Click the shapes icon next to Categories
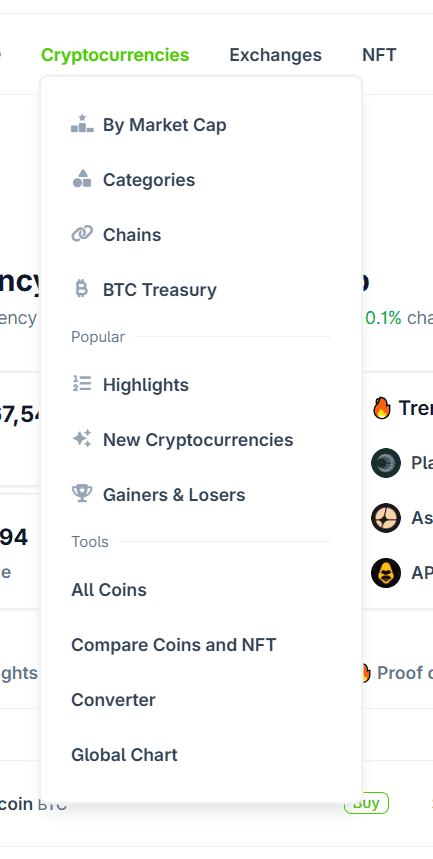Screen dimensions: 433x859 pyautogui.click(x=82, y=179)
